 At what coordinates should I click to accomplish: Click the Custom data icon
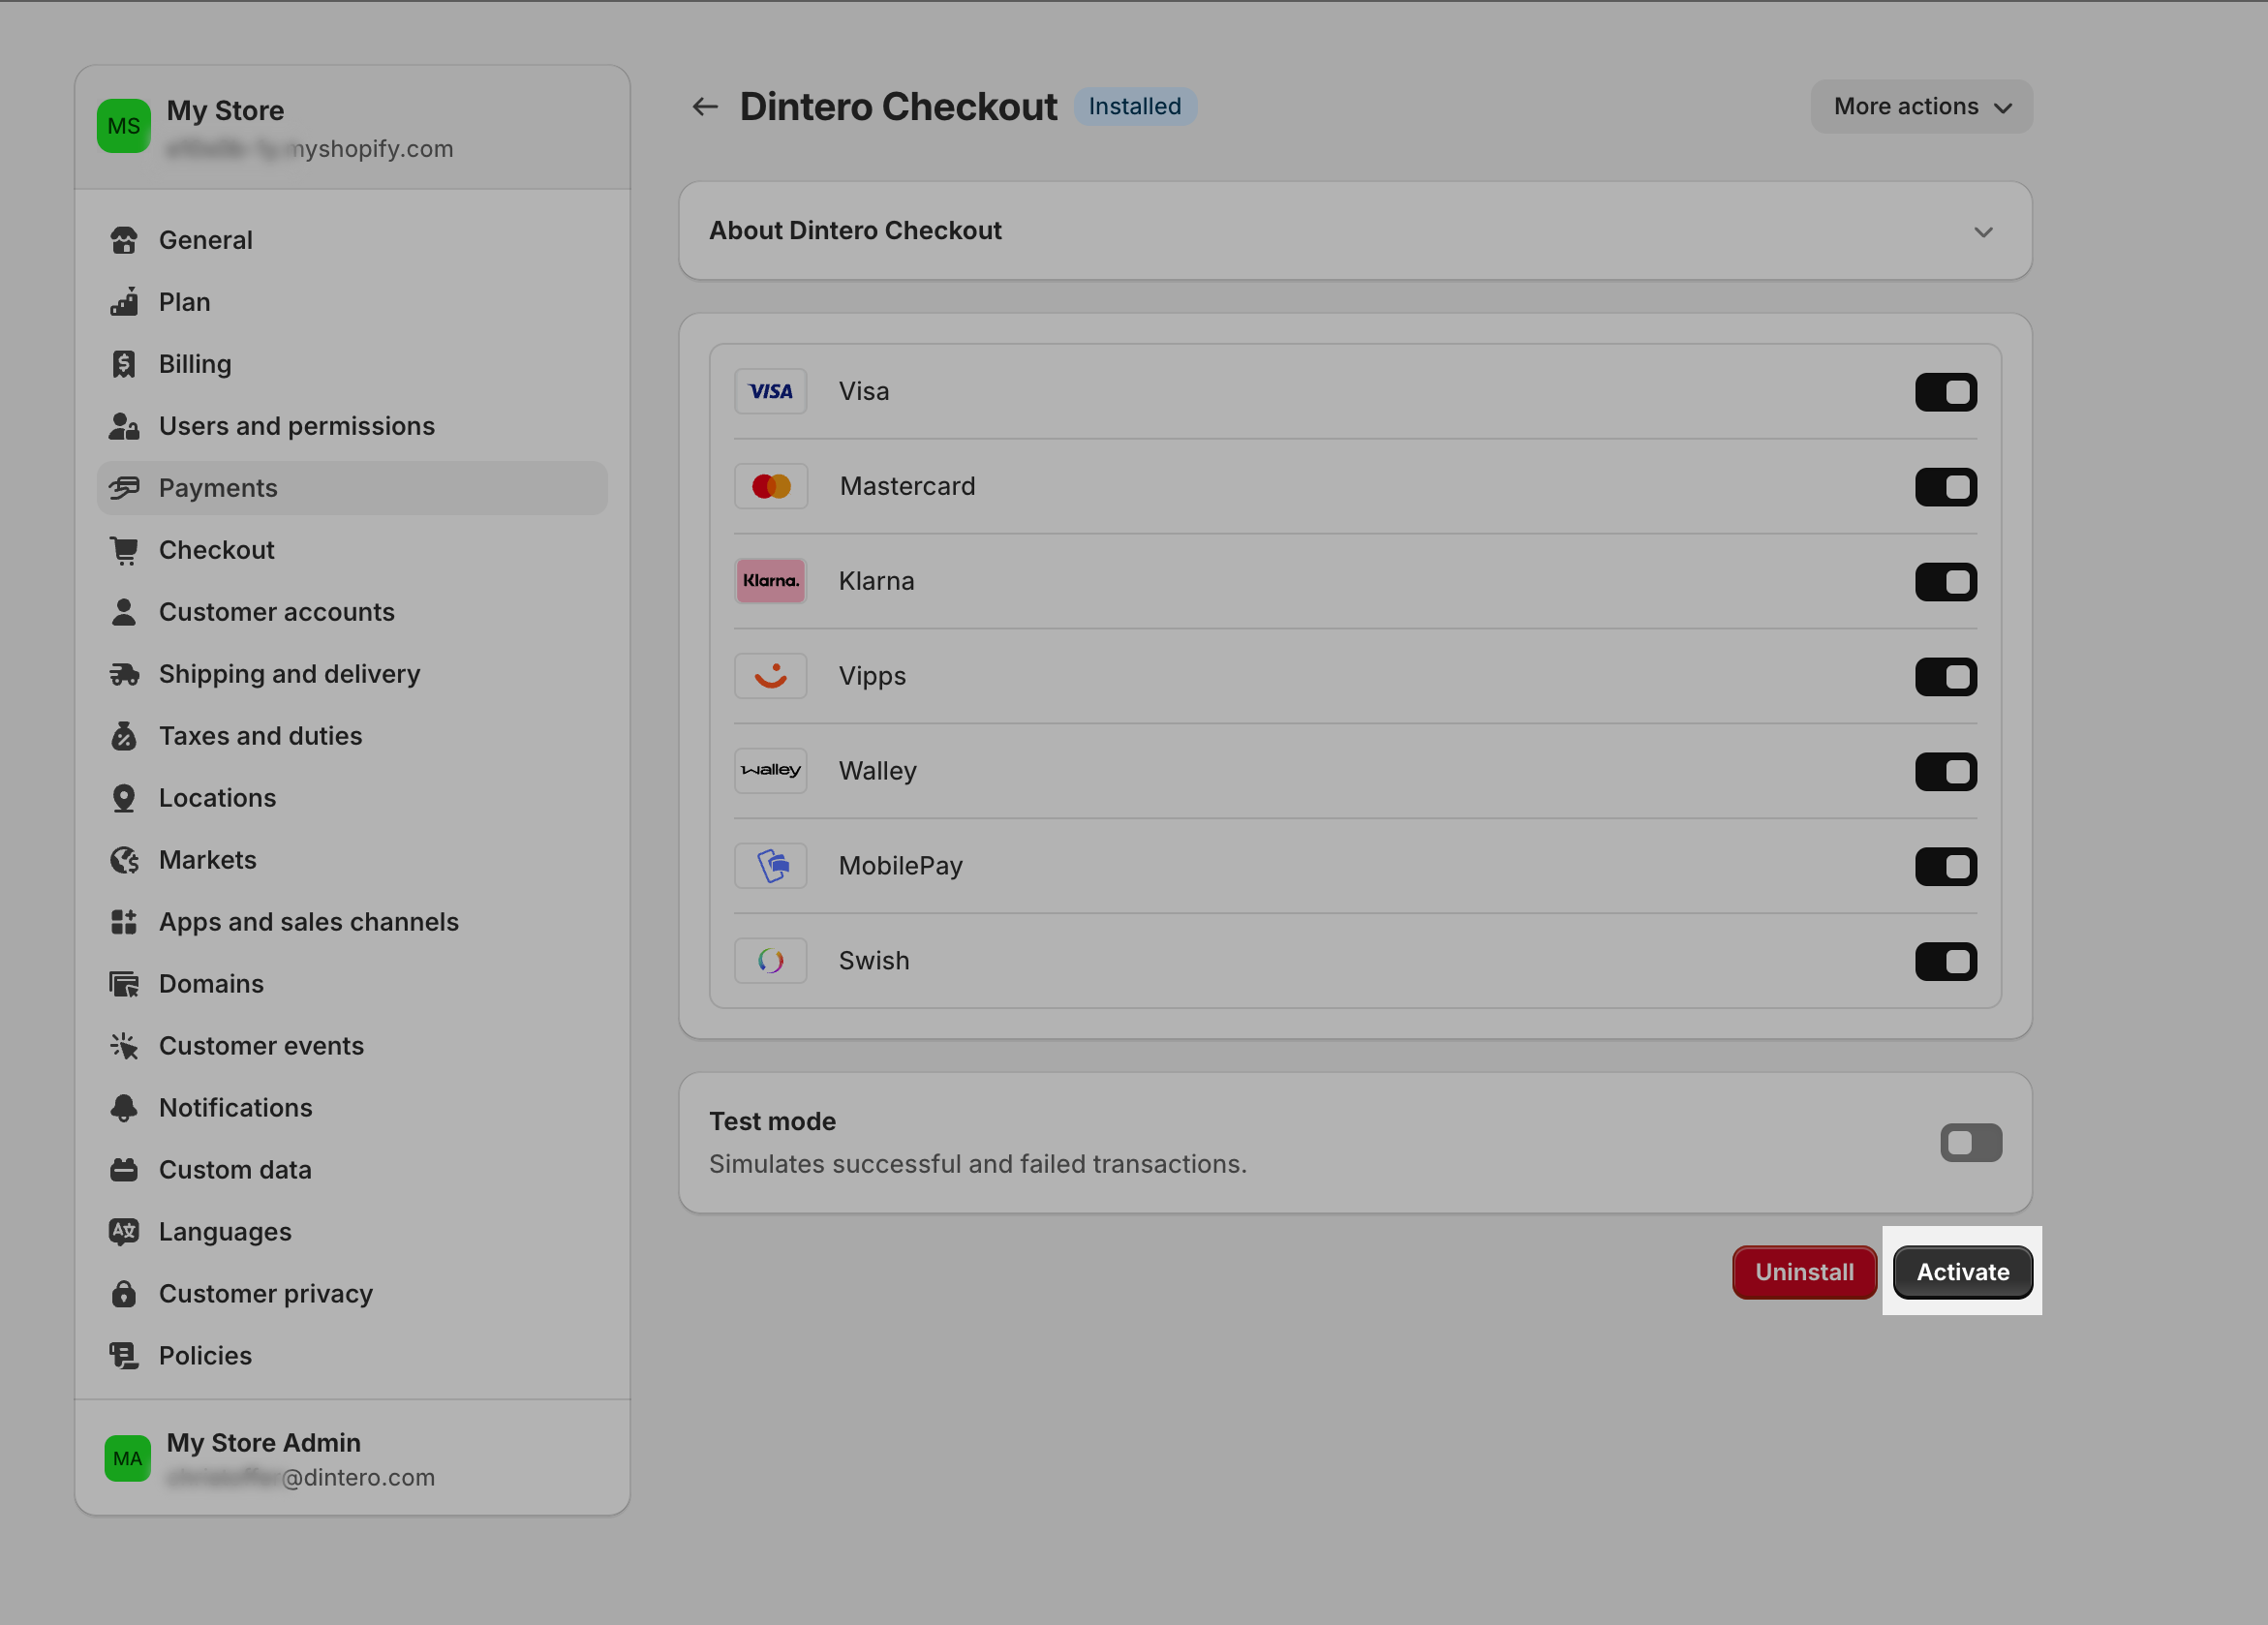(124, 1170)
